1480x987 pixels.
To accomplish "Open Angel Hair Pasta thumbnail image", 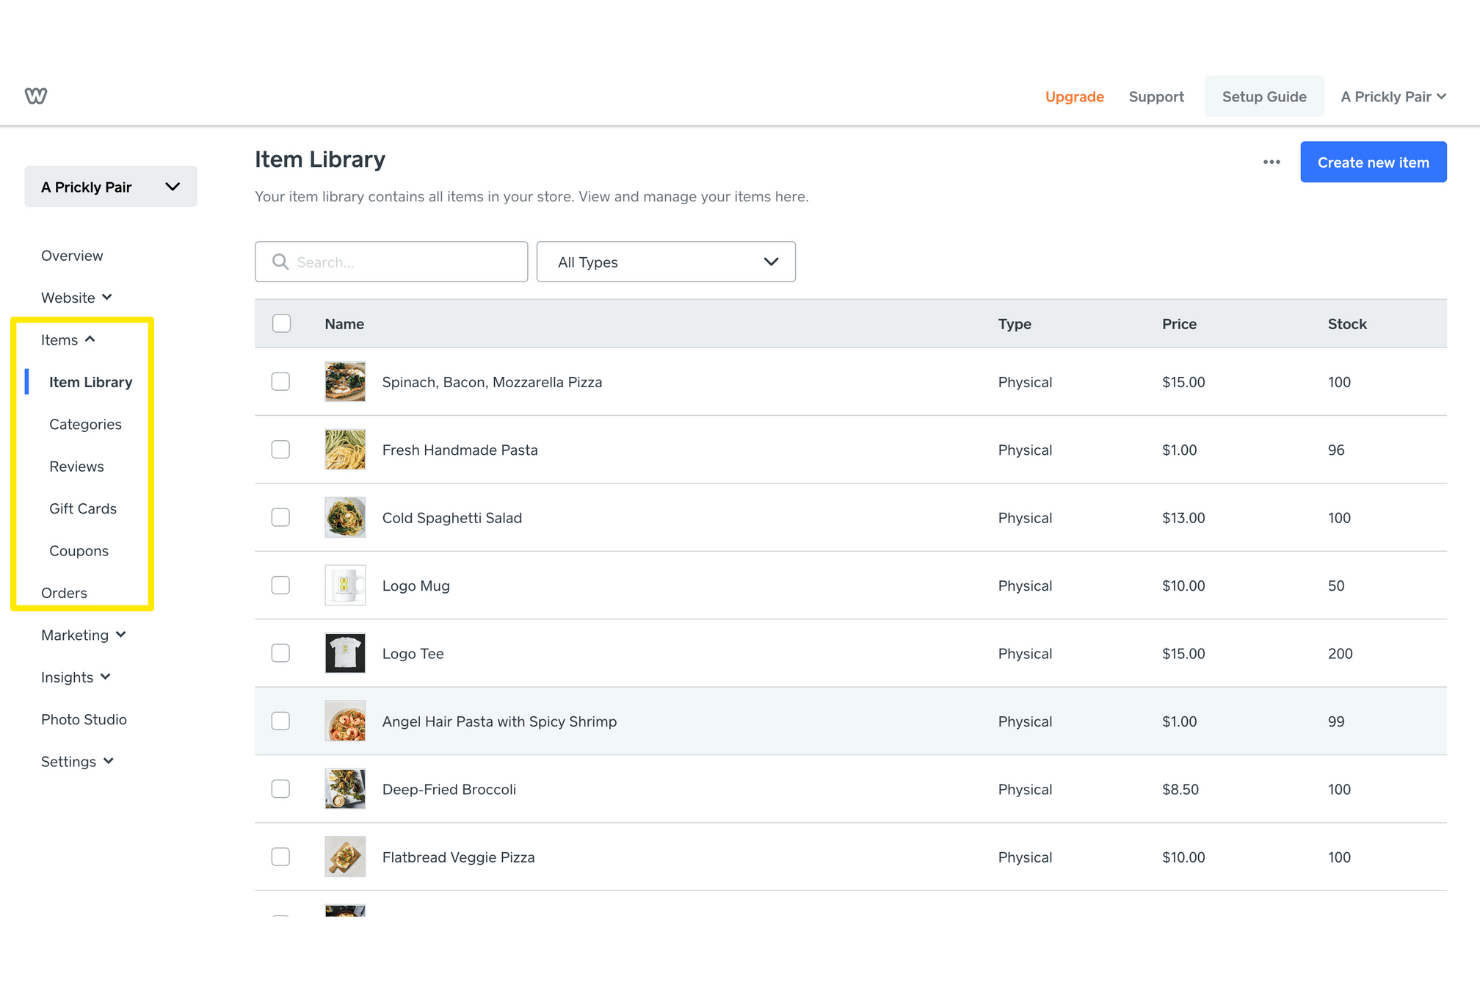I will [345, 721].
